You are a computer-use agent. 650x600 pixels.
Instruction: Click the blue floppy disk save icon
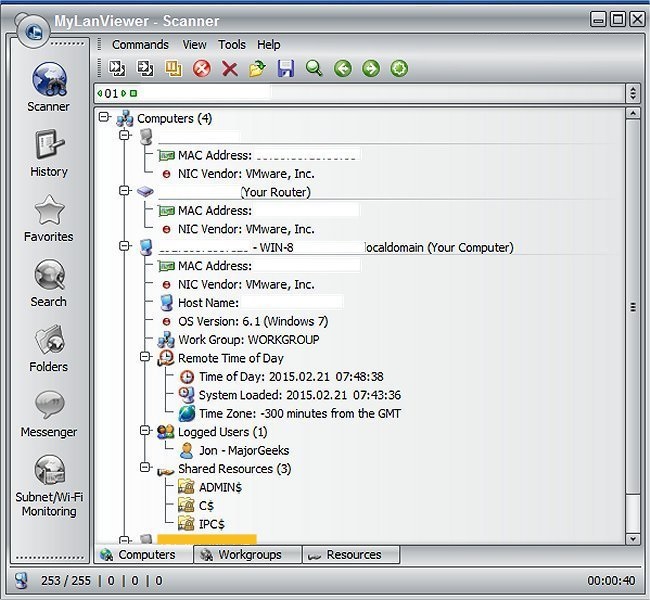[286, 69]
